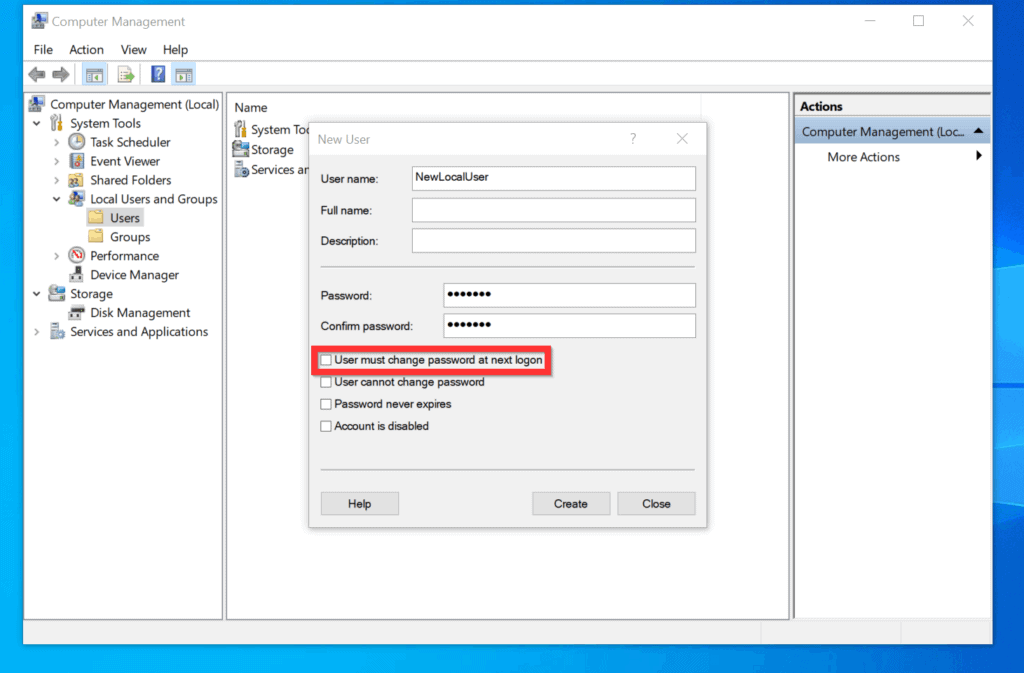1024x673 pixels.
Task: Toggle the Show/Hide Console Tree toolbar icon
Action: tap(94, 75)
